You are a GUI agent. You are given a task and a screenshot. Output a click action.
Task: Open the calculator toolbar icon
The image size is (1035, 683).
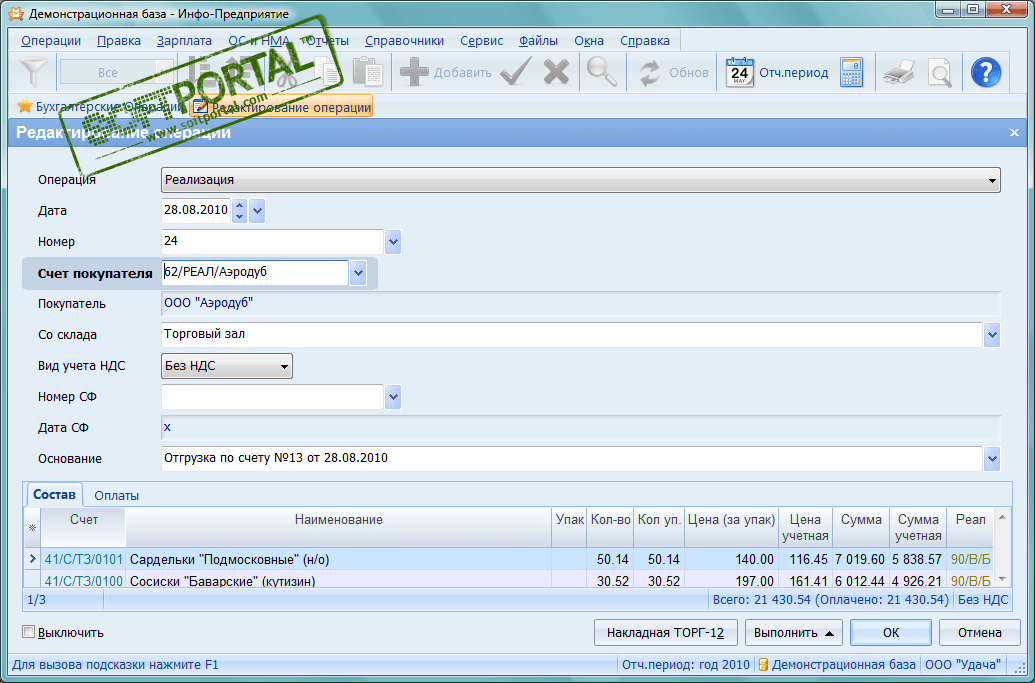(851, 72)
